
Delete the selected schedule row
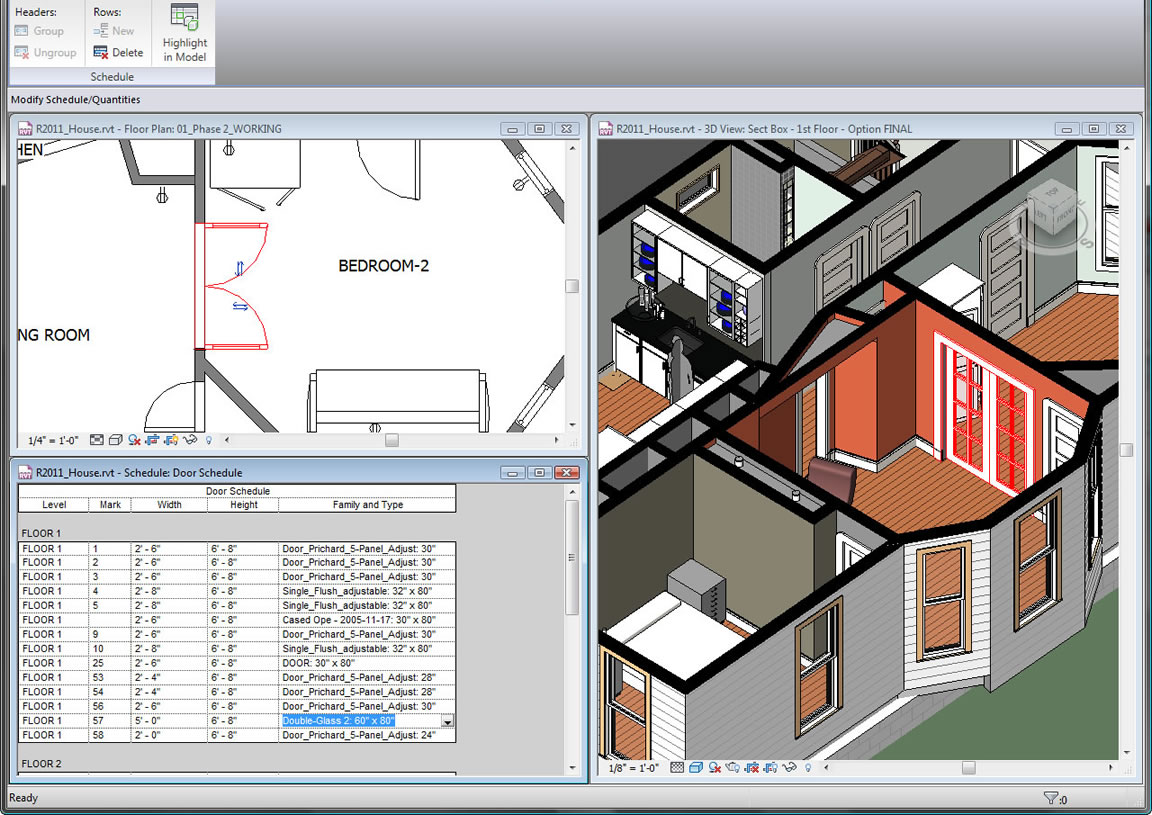(118, 53)
